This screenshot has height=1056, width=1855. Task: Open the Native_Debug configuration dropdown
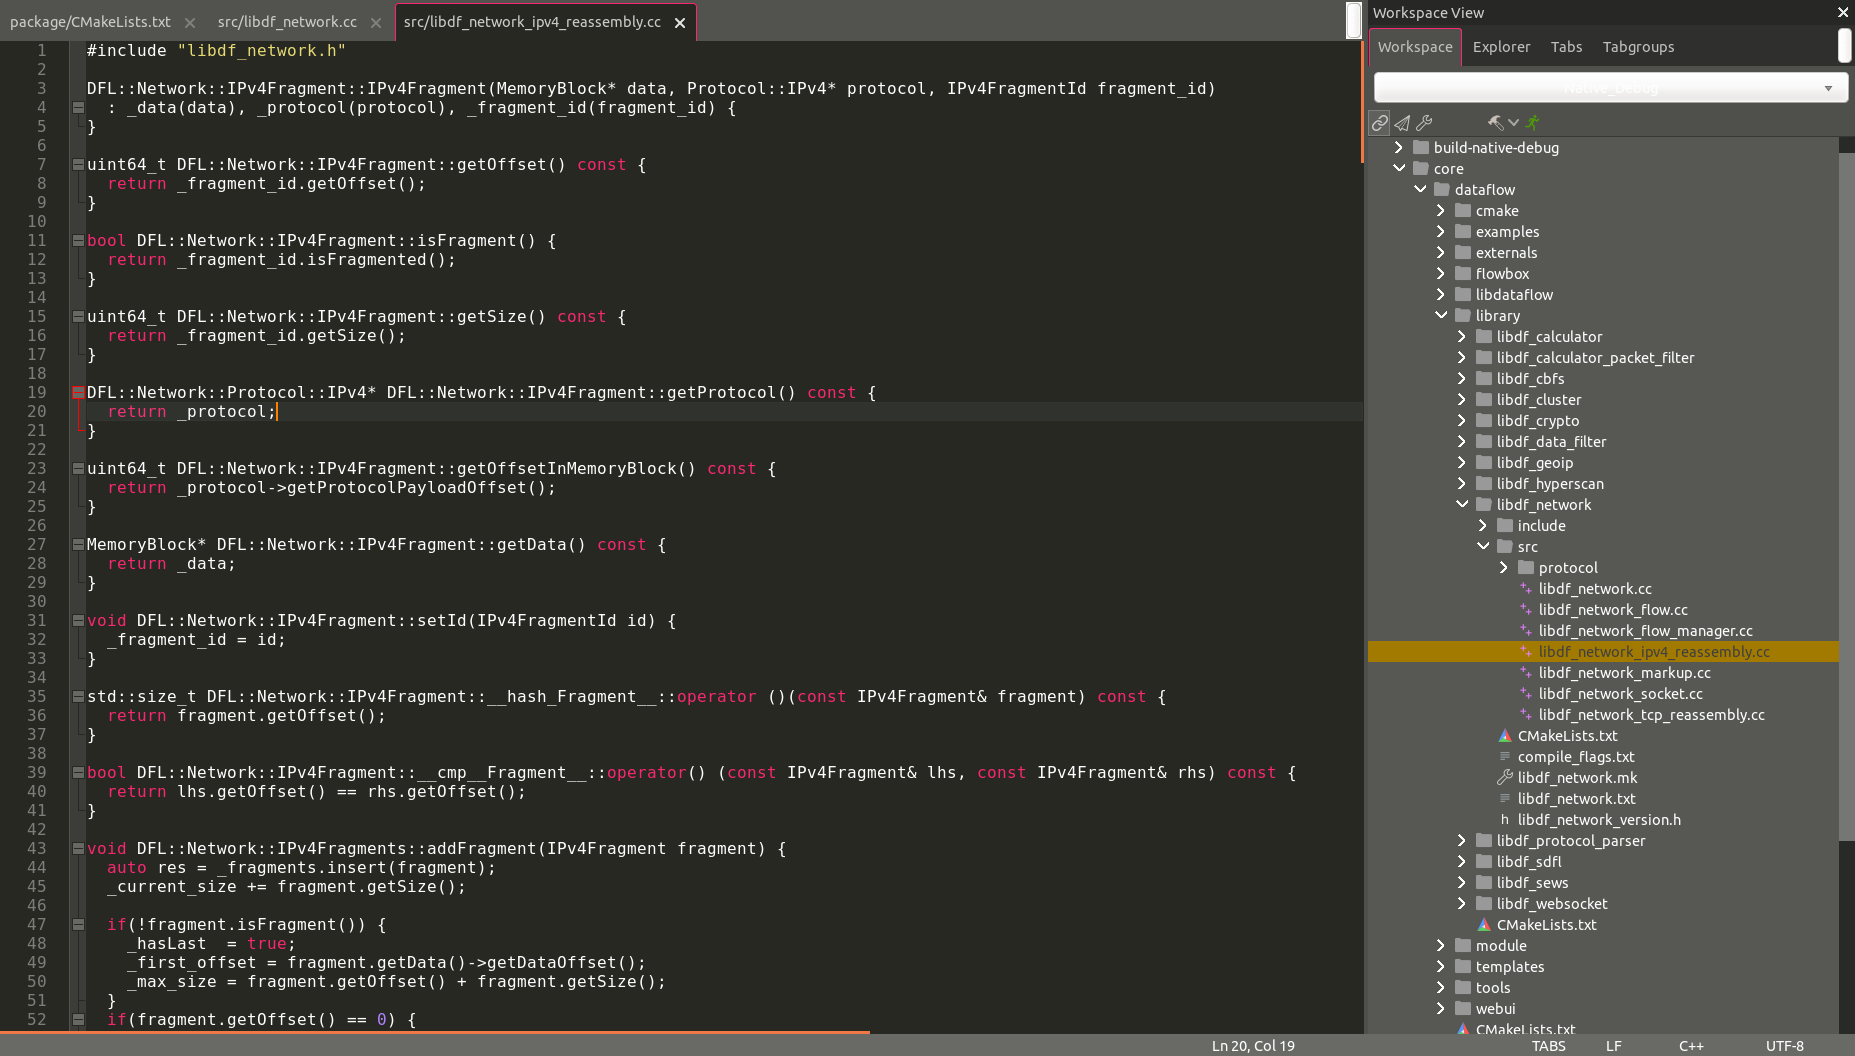(1827, 88)
